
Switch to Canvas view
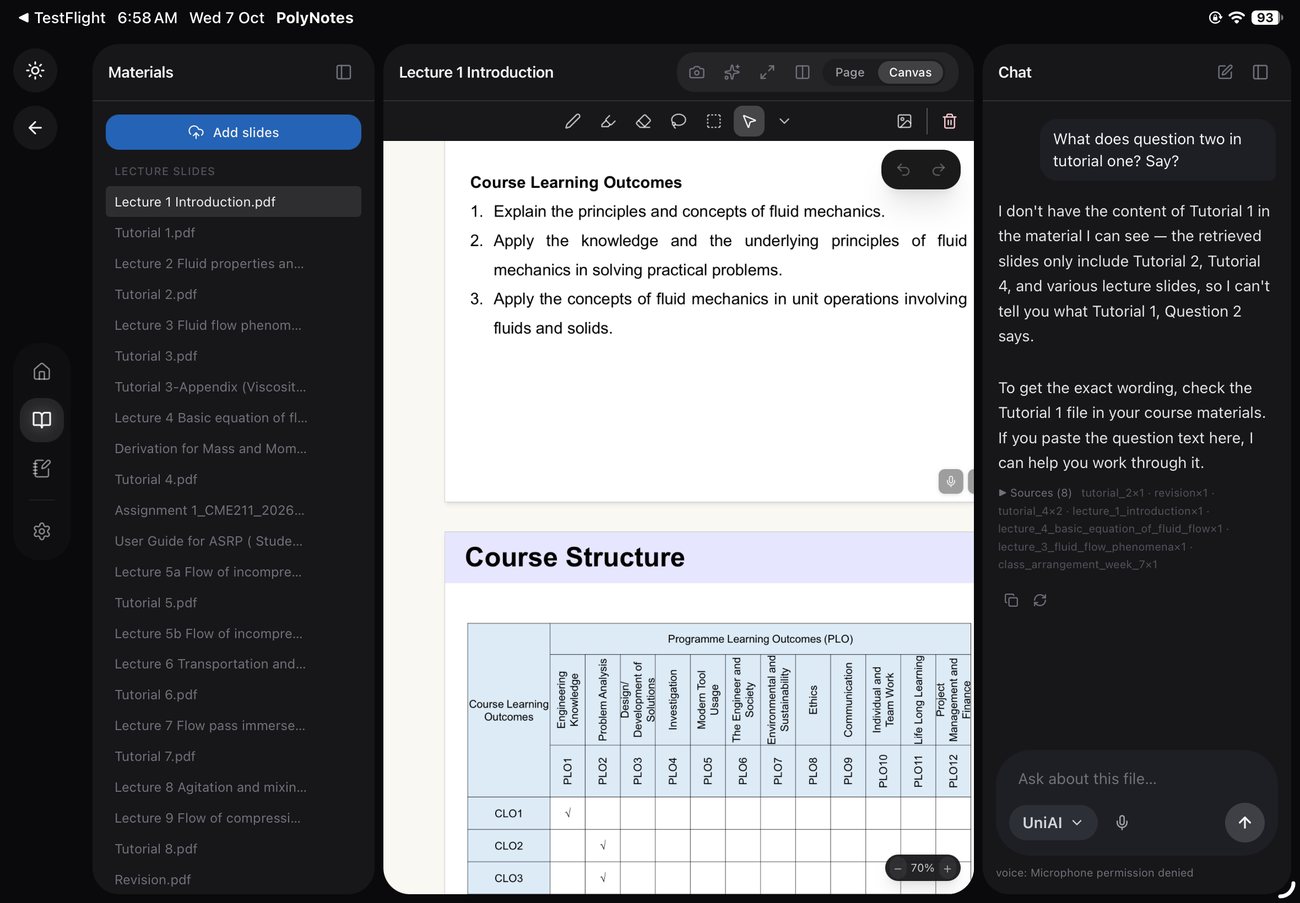(x=910, y=72)
